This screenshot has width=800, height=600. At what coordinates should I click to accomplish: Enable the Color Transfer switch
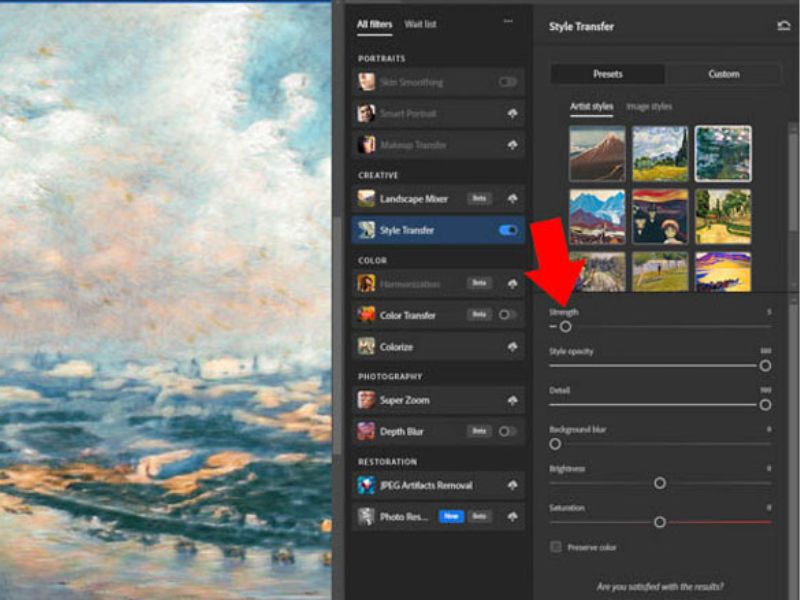click(x=507, y=315)
